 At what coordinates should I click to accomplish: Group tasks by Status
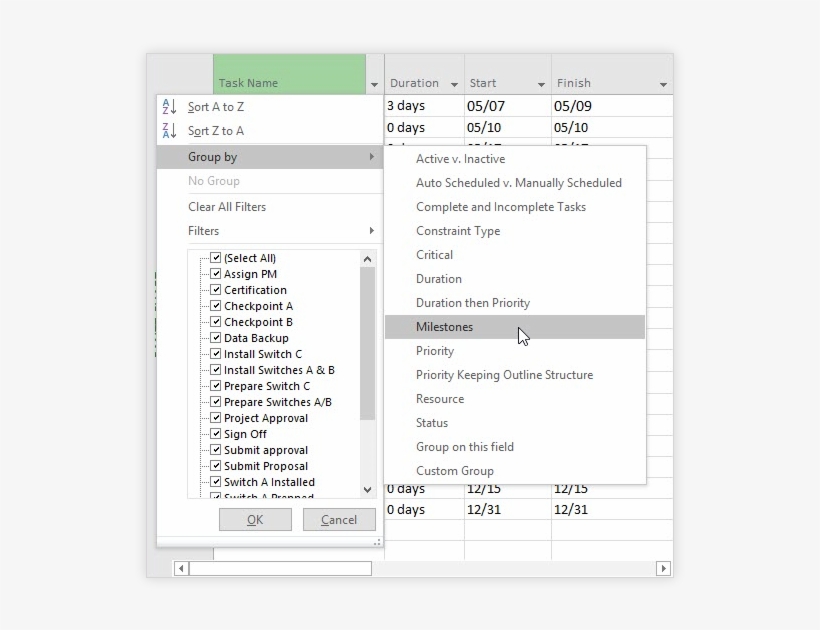tap(515, 422)
